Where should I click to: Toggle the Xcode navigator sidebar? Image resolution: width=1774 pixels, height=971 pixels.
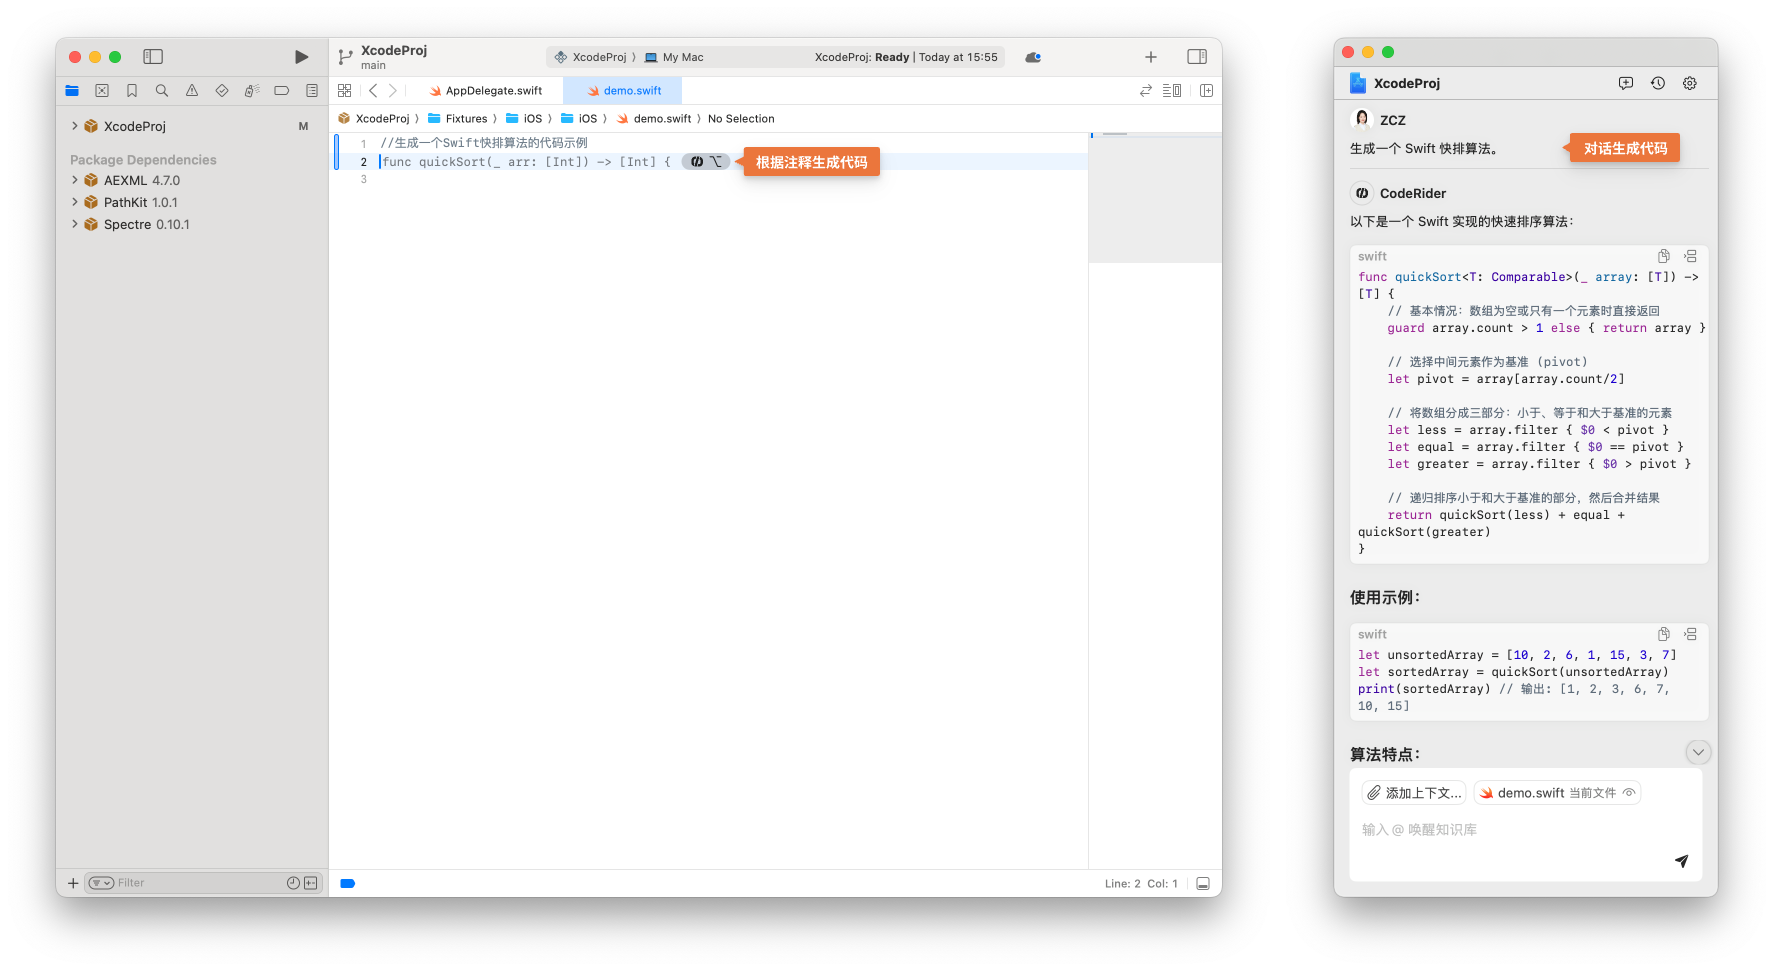153,57
